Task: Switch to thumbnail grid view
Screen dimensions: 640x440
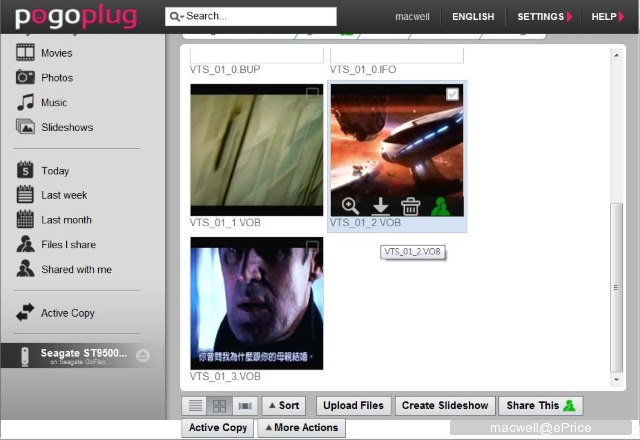Action: pos(220,406)
